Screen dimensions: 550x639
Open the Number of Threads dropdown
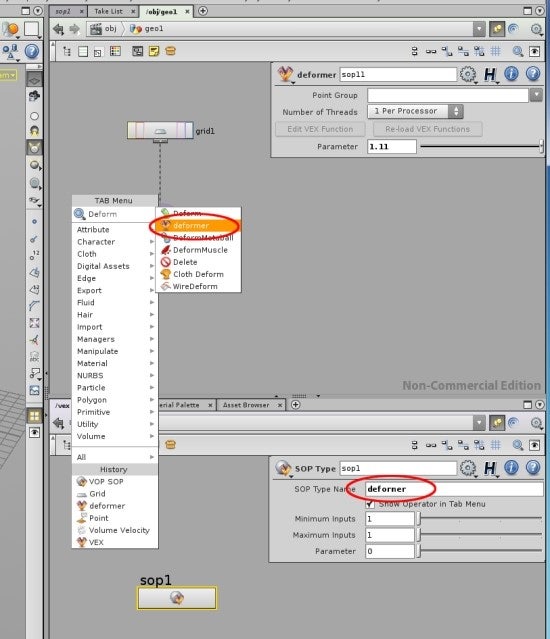(x=415, y=111)
